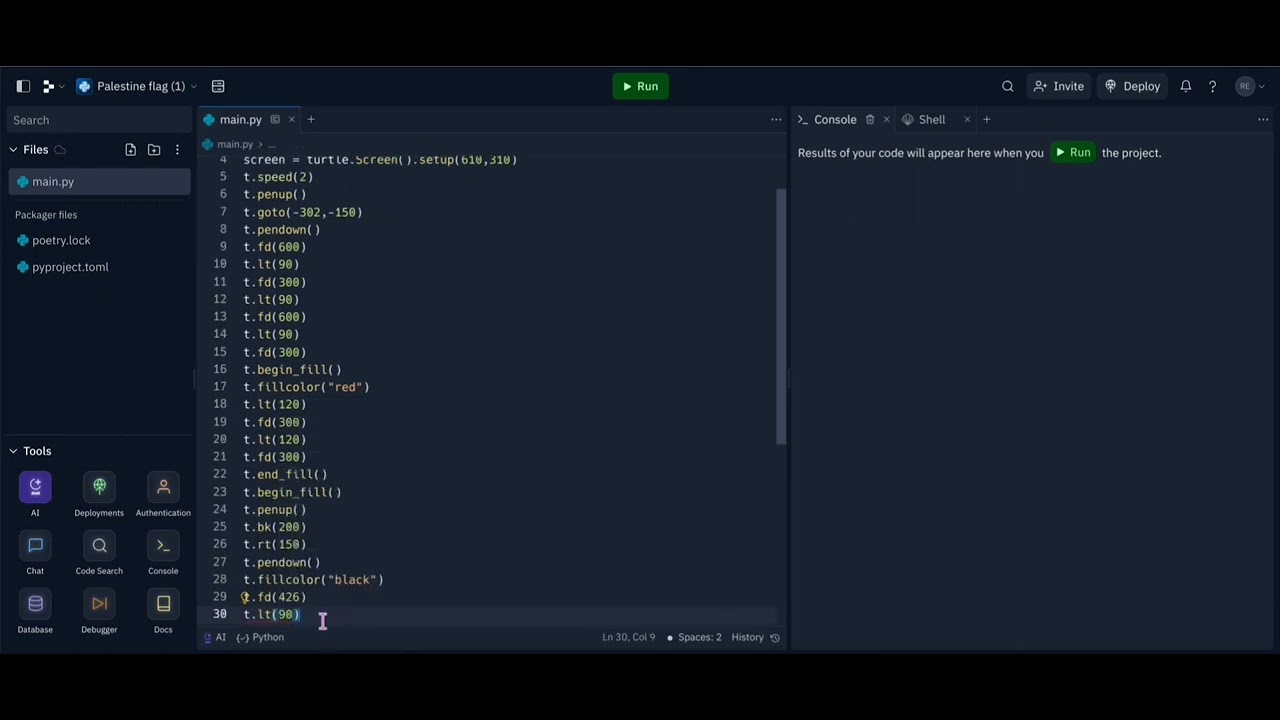Select main.py in file tree
Screen dimensions: 1280x720
(99, 182)
